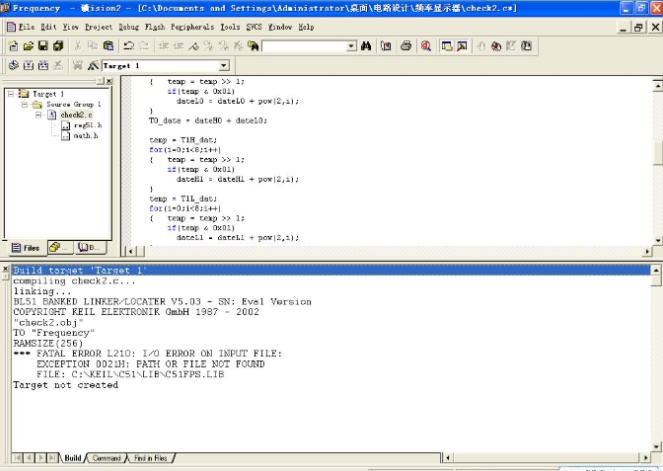Collapse the Target 1 tree node
This screenshot has width=663, height=471.
pyautogui.click(x=11, y=93)
